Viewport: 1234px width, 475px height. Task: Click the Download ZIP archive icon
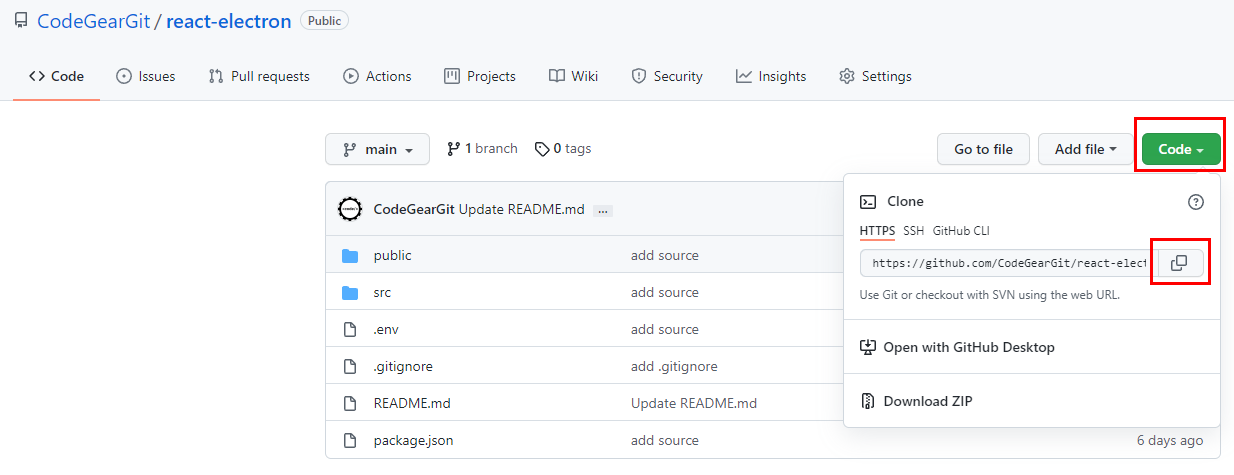tap(868, 401)
